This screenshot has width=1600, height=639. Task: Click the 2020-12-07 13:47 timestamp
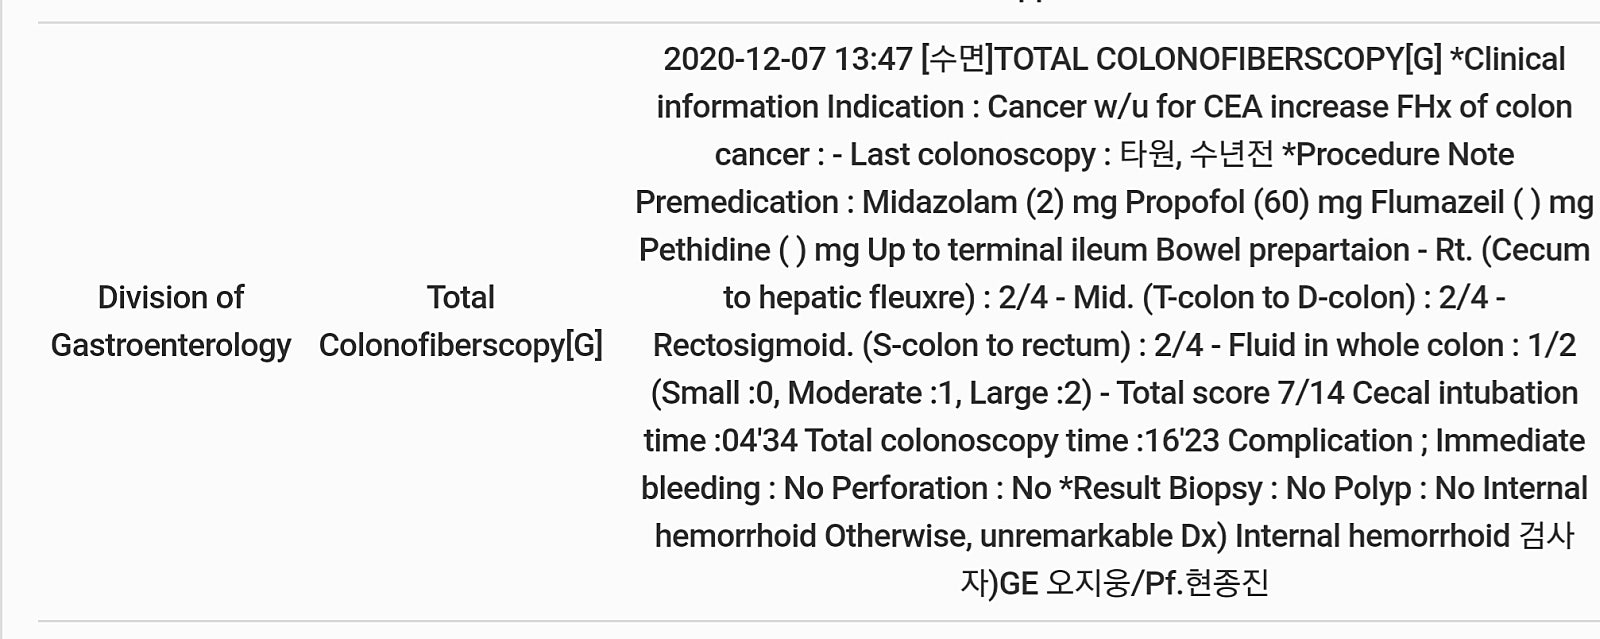[788, 59]
